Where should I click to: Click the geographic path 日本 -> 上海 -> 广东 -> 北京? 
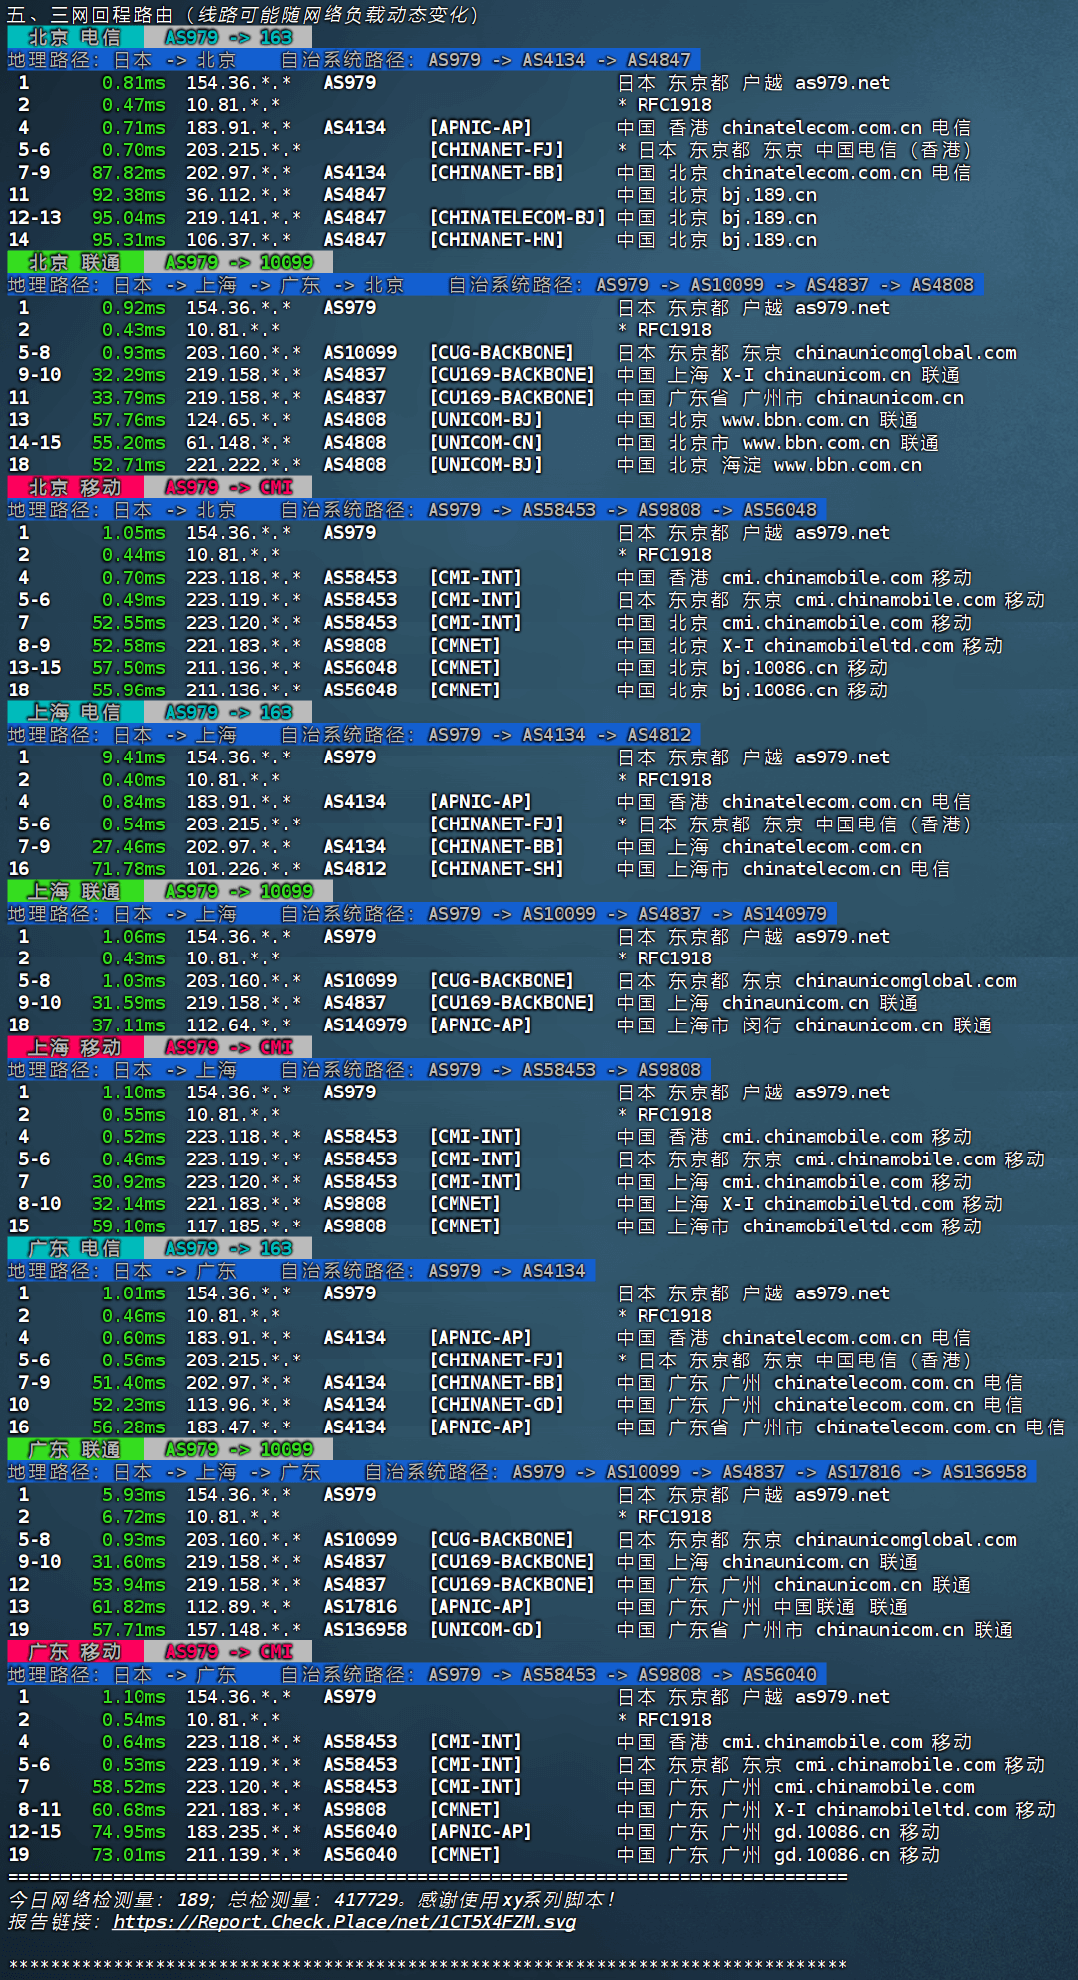tap(259, 285)
